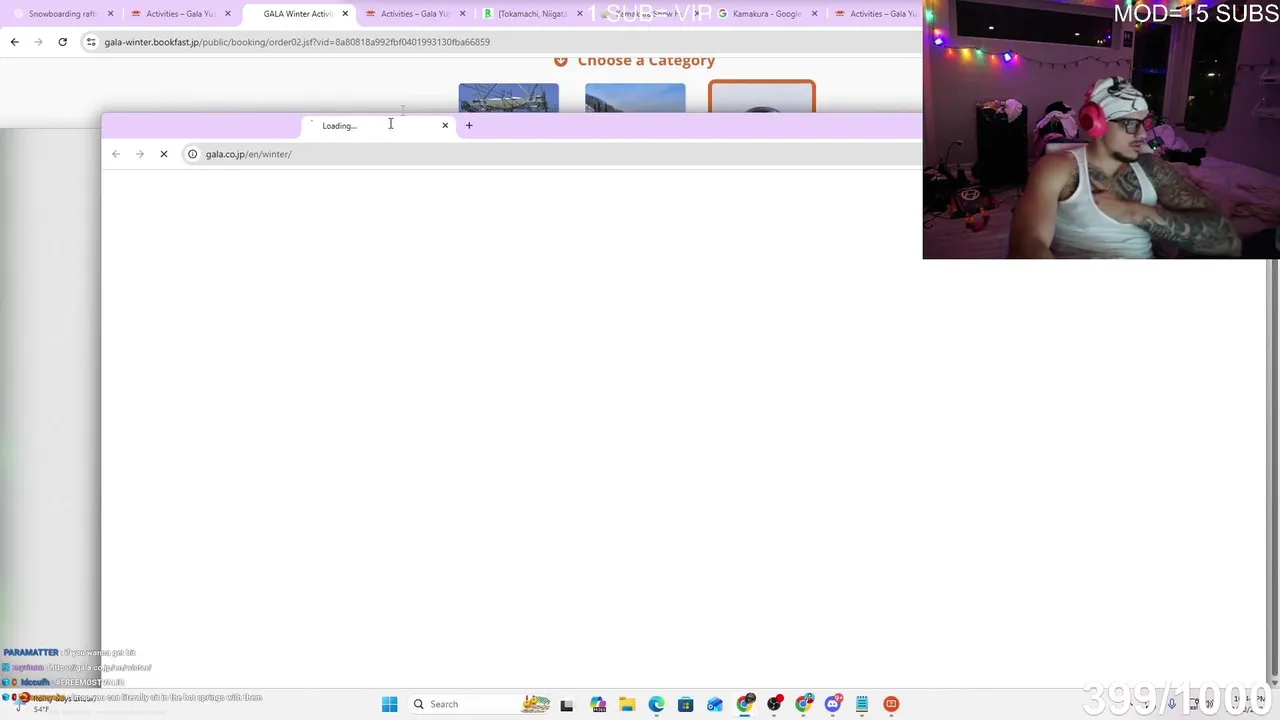Click the microphone icon in system tray
The image size is (1280, 720).
click(1172, 704)
